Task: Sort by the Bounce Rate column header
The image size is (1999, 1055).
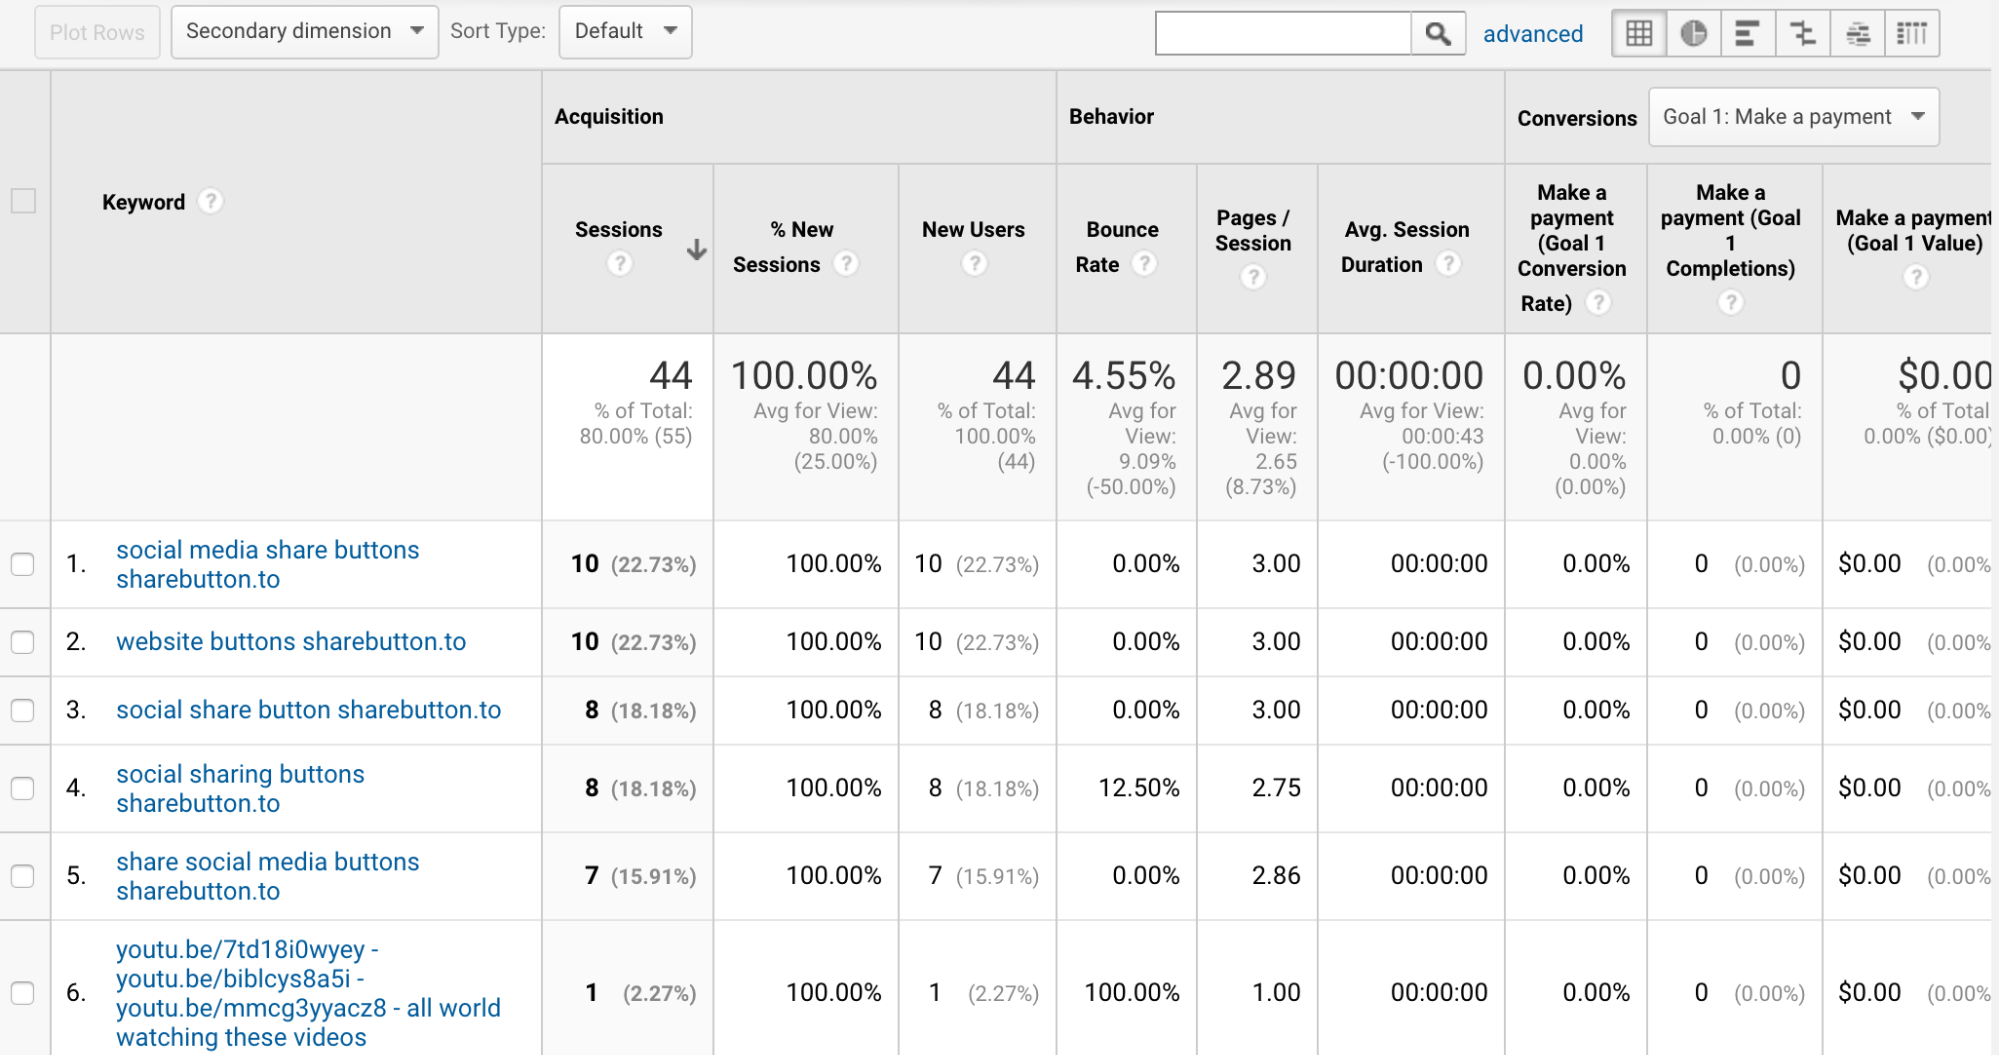Action: (x=1116, y=247)
